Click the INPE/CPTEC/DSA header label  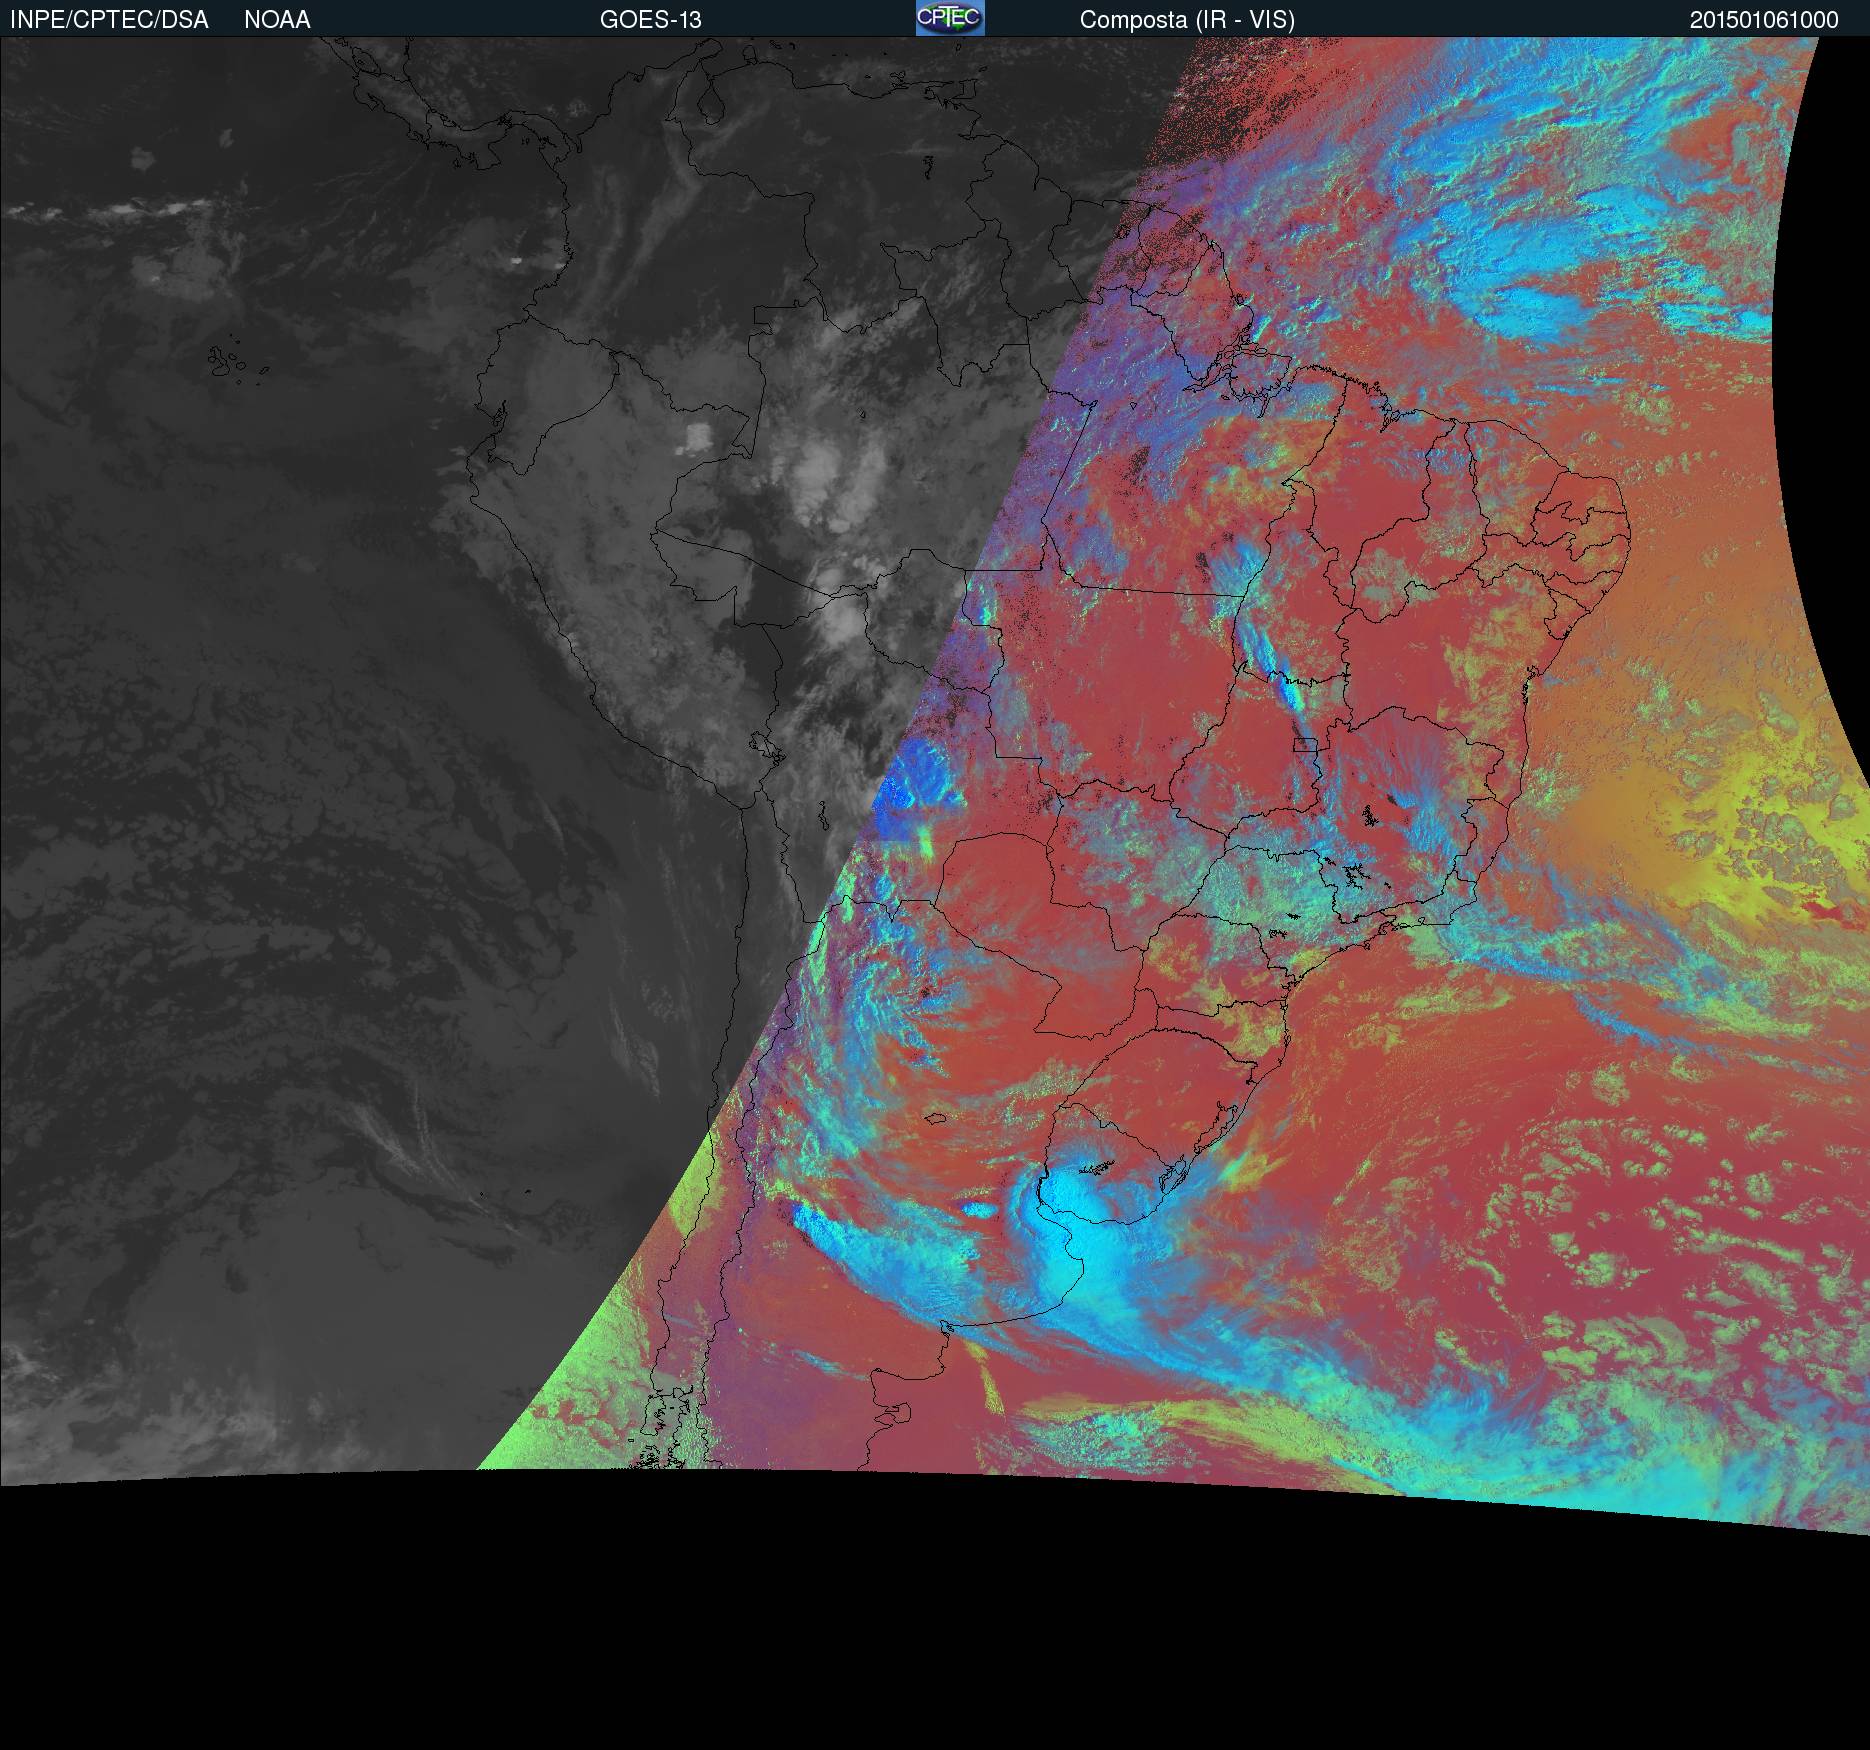coord(109,20)
